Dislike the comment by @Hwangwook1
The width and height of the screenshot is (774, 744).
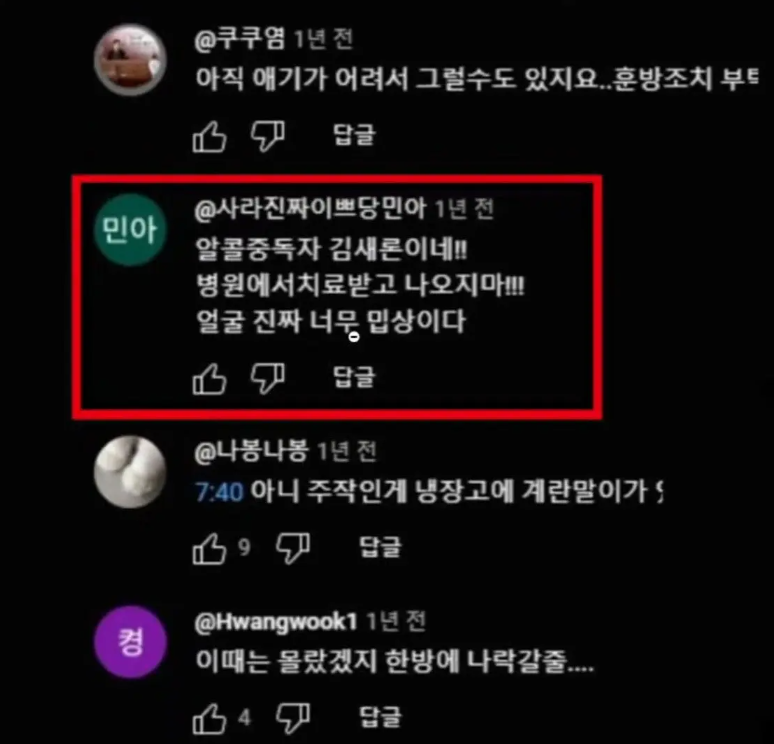click(293, 718)
